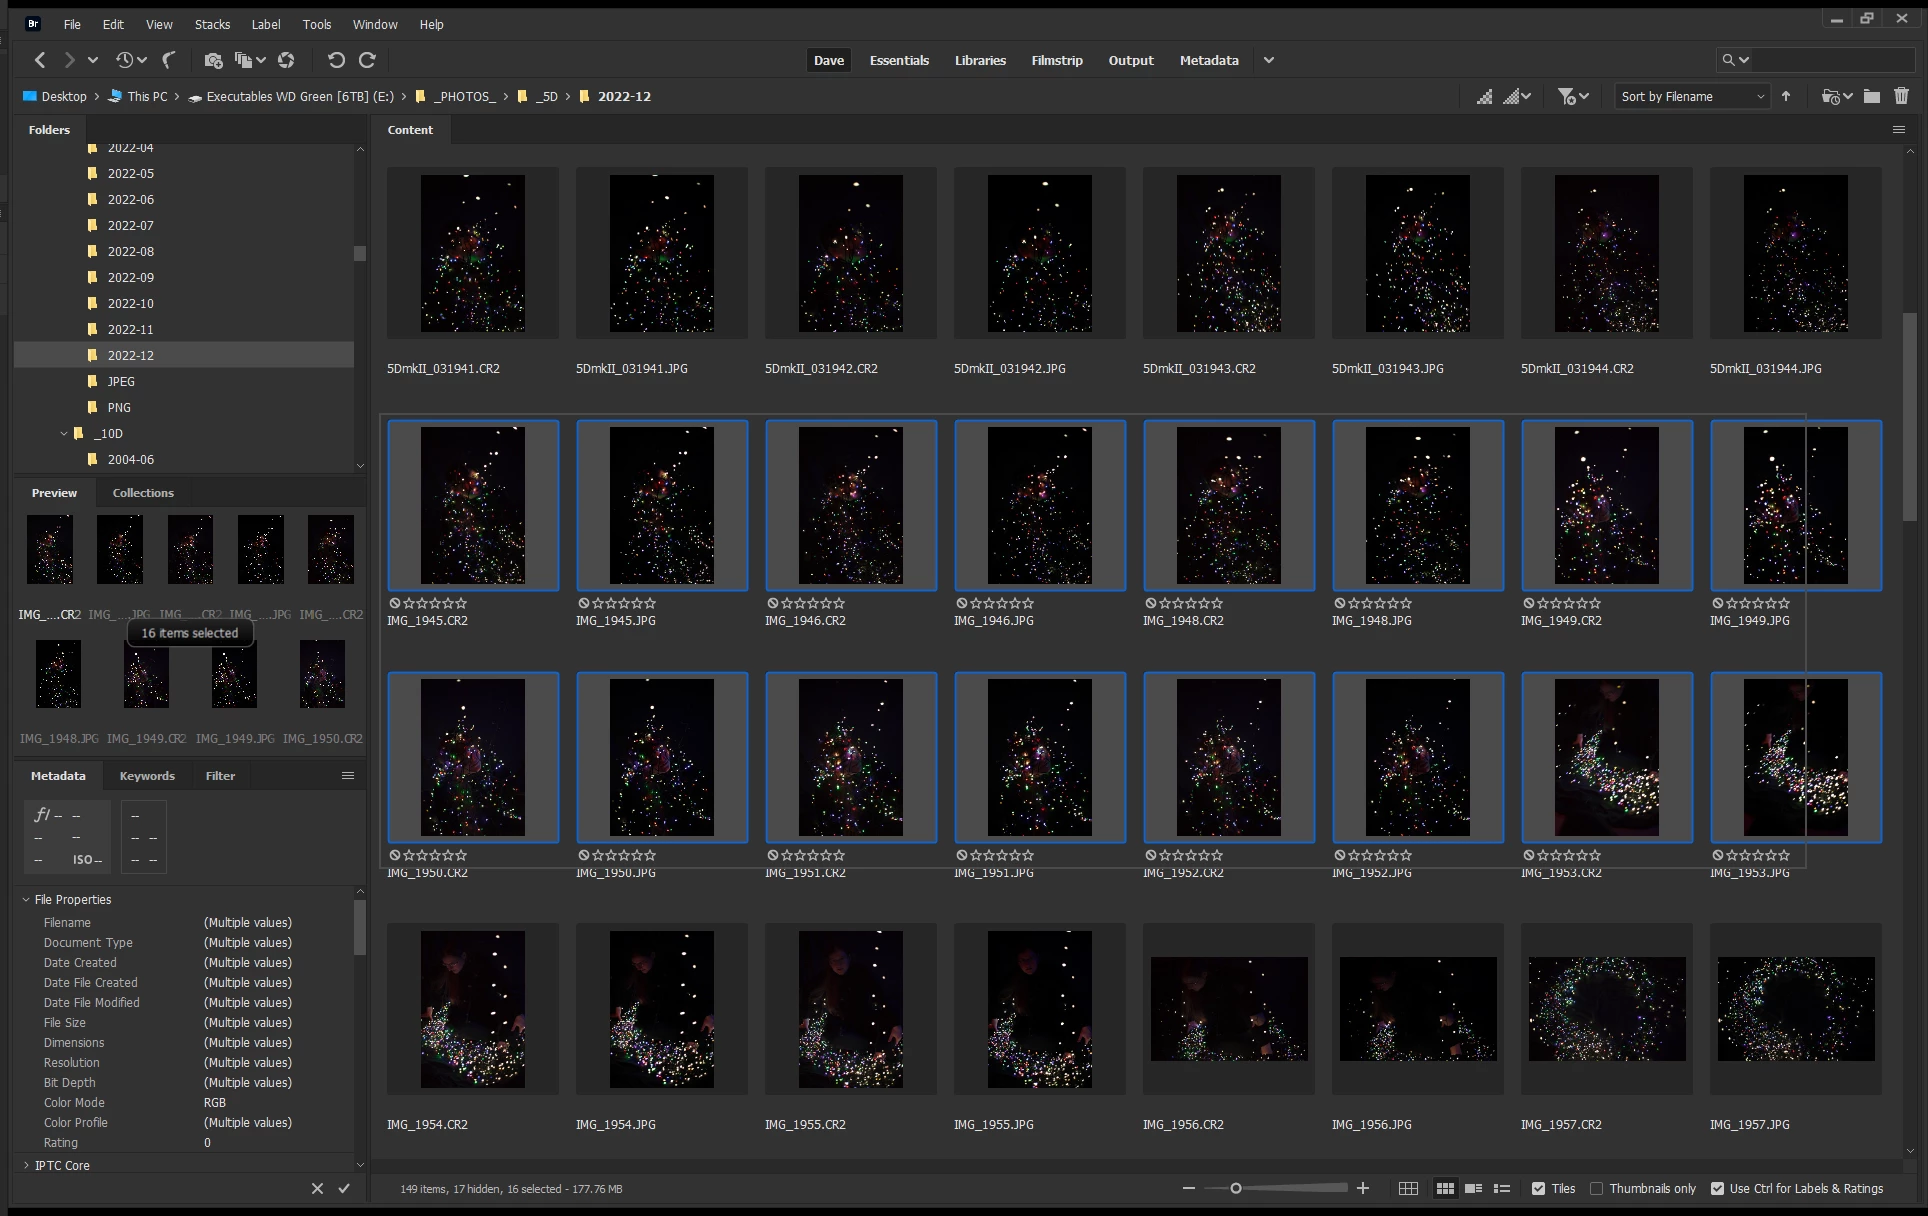Toggle ascending sort order arrow
Image resolution: width=1928 pixels, height=1216 pixels.
[1786, 96]
